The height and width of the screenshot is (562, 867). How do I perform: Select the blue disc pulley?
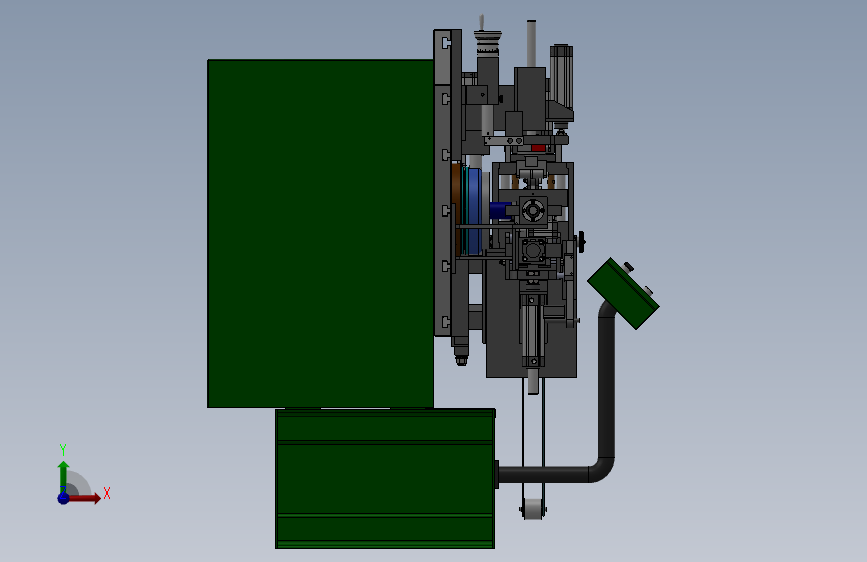[x=475, y=211]
